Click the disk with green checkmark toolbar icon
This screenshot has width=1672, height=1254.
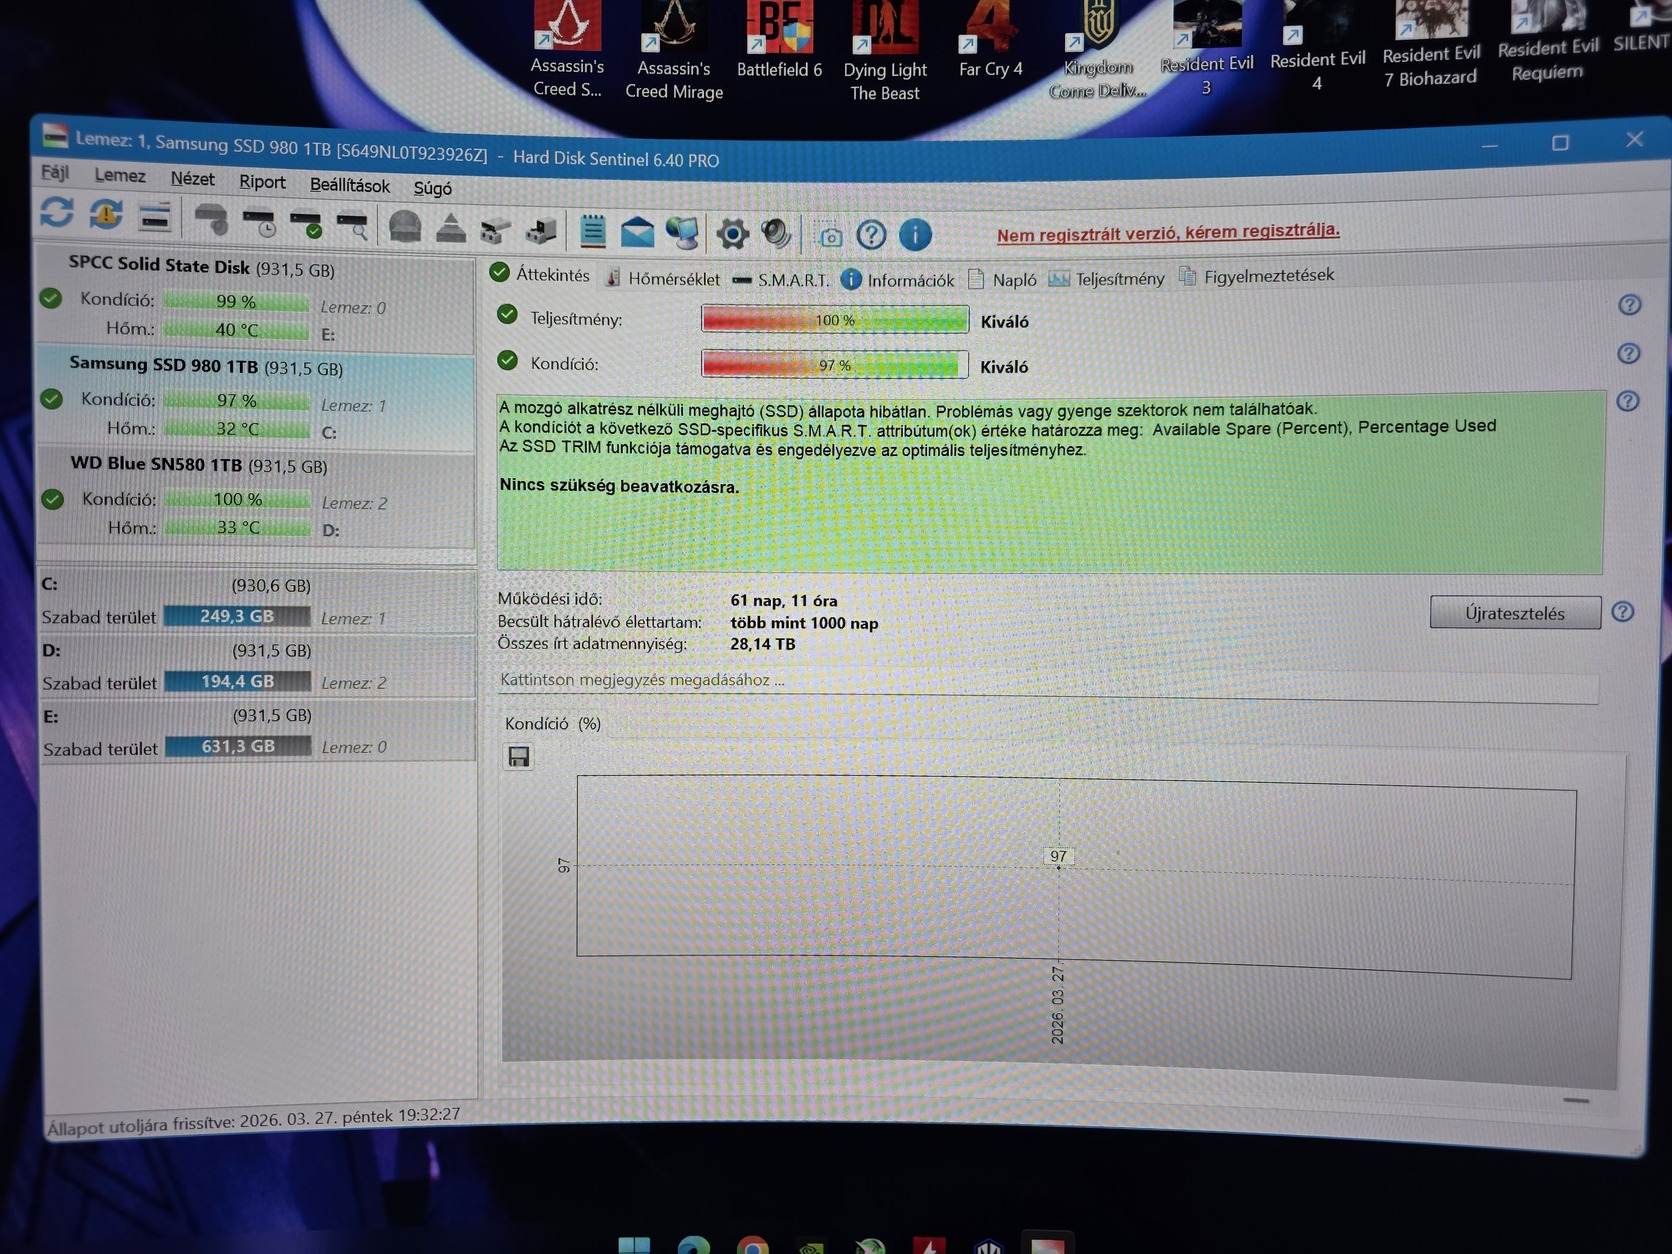click(x=306, y=224)
